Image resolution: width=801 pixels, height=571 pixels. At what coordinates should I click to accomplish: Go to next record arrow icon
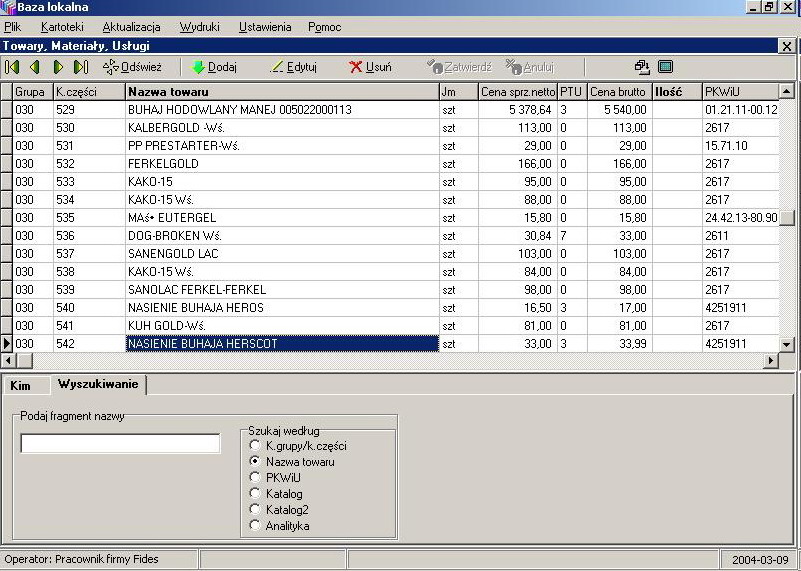pyautogui.click(x=58, y=67)
